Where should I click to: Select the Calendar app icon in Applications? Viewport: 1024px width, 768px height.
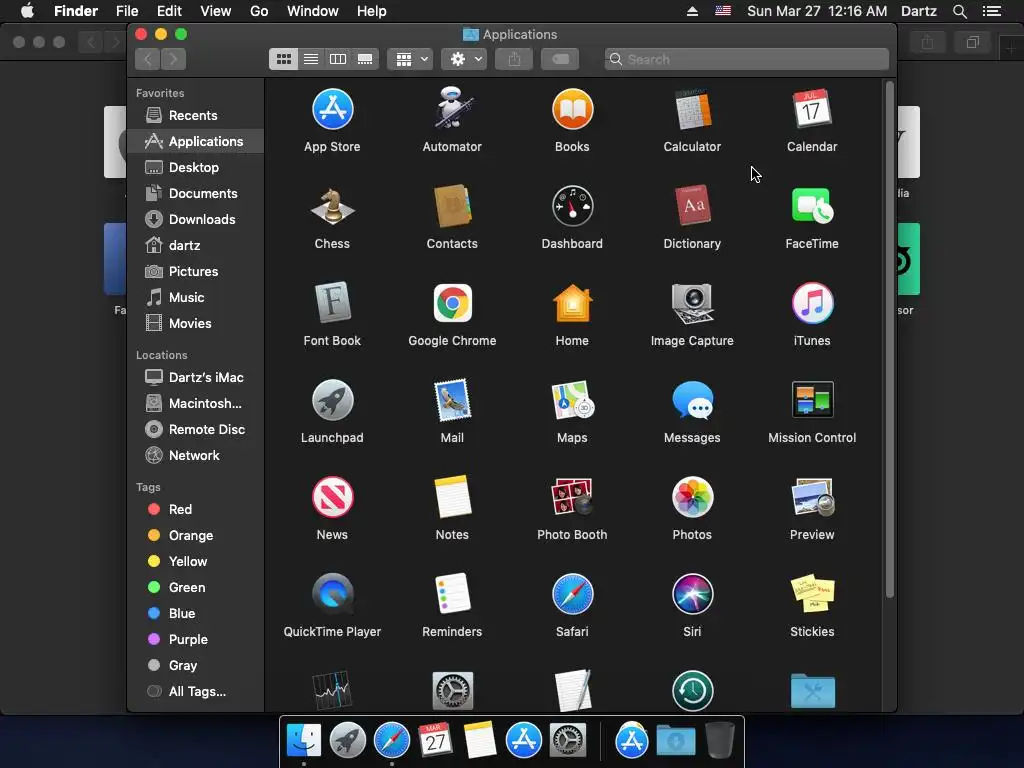[x=812, y=109]
